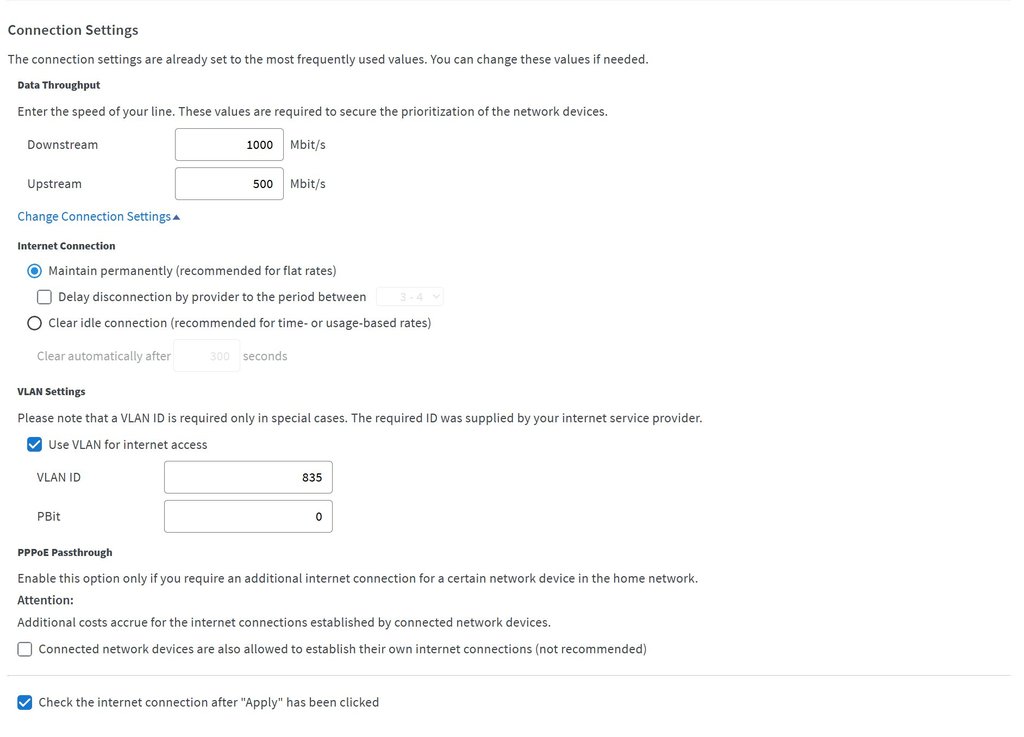Click the Downstream label text

(62, 145)
